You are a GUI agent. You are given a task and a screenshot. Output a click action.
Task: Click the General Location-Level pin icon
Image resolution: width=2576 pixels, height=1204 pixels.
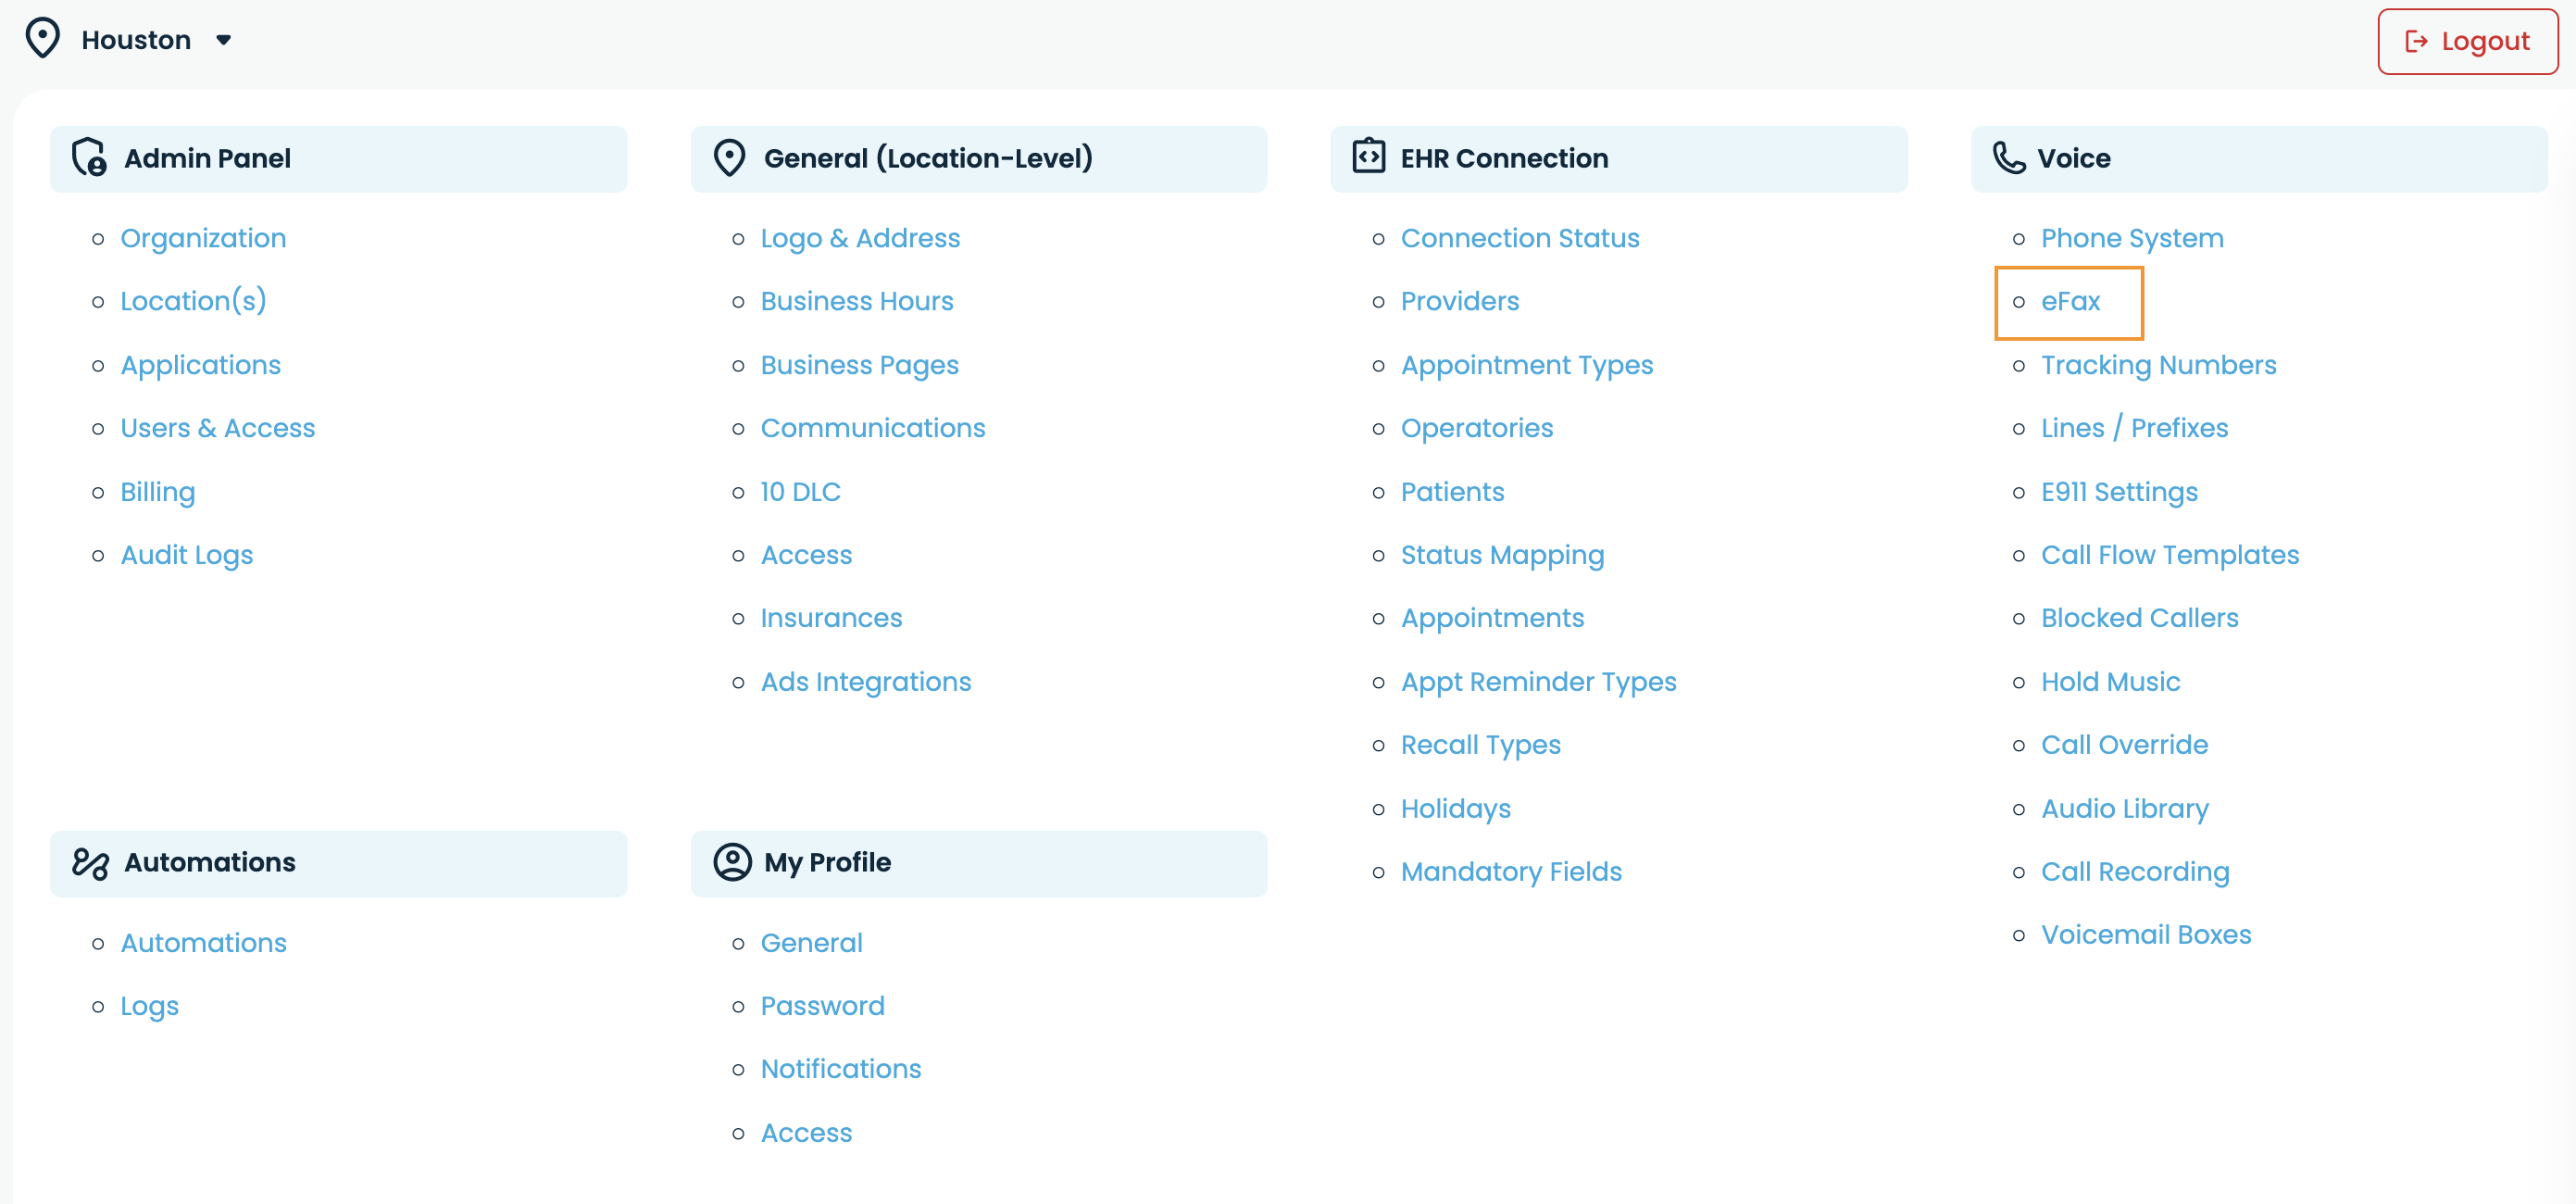pyautogui.click(x=729, y=157)
